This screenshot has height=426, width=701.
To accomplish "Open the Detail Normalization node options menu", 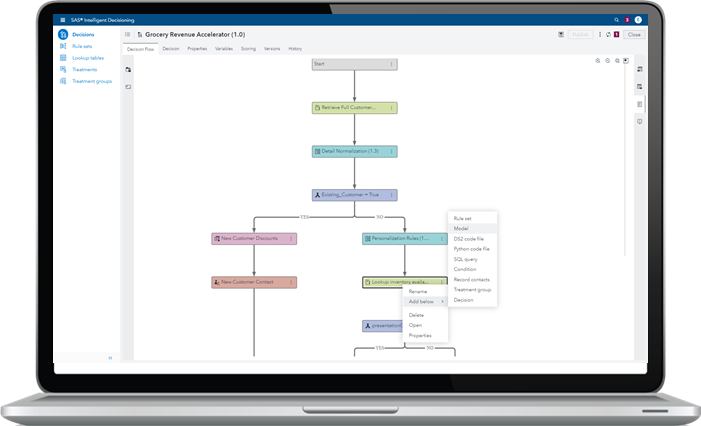I will click(x=391, y=152).
